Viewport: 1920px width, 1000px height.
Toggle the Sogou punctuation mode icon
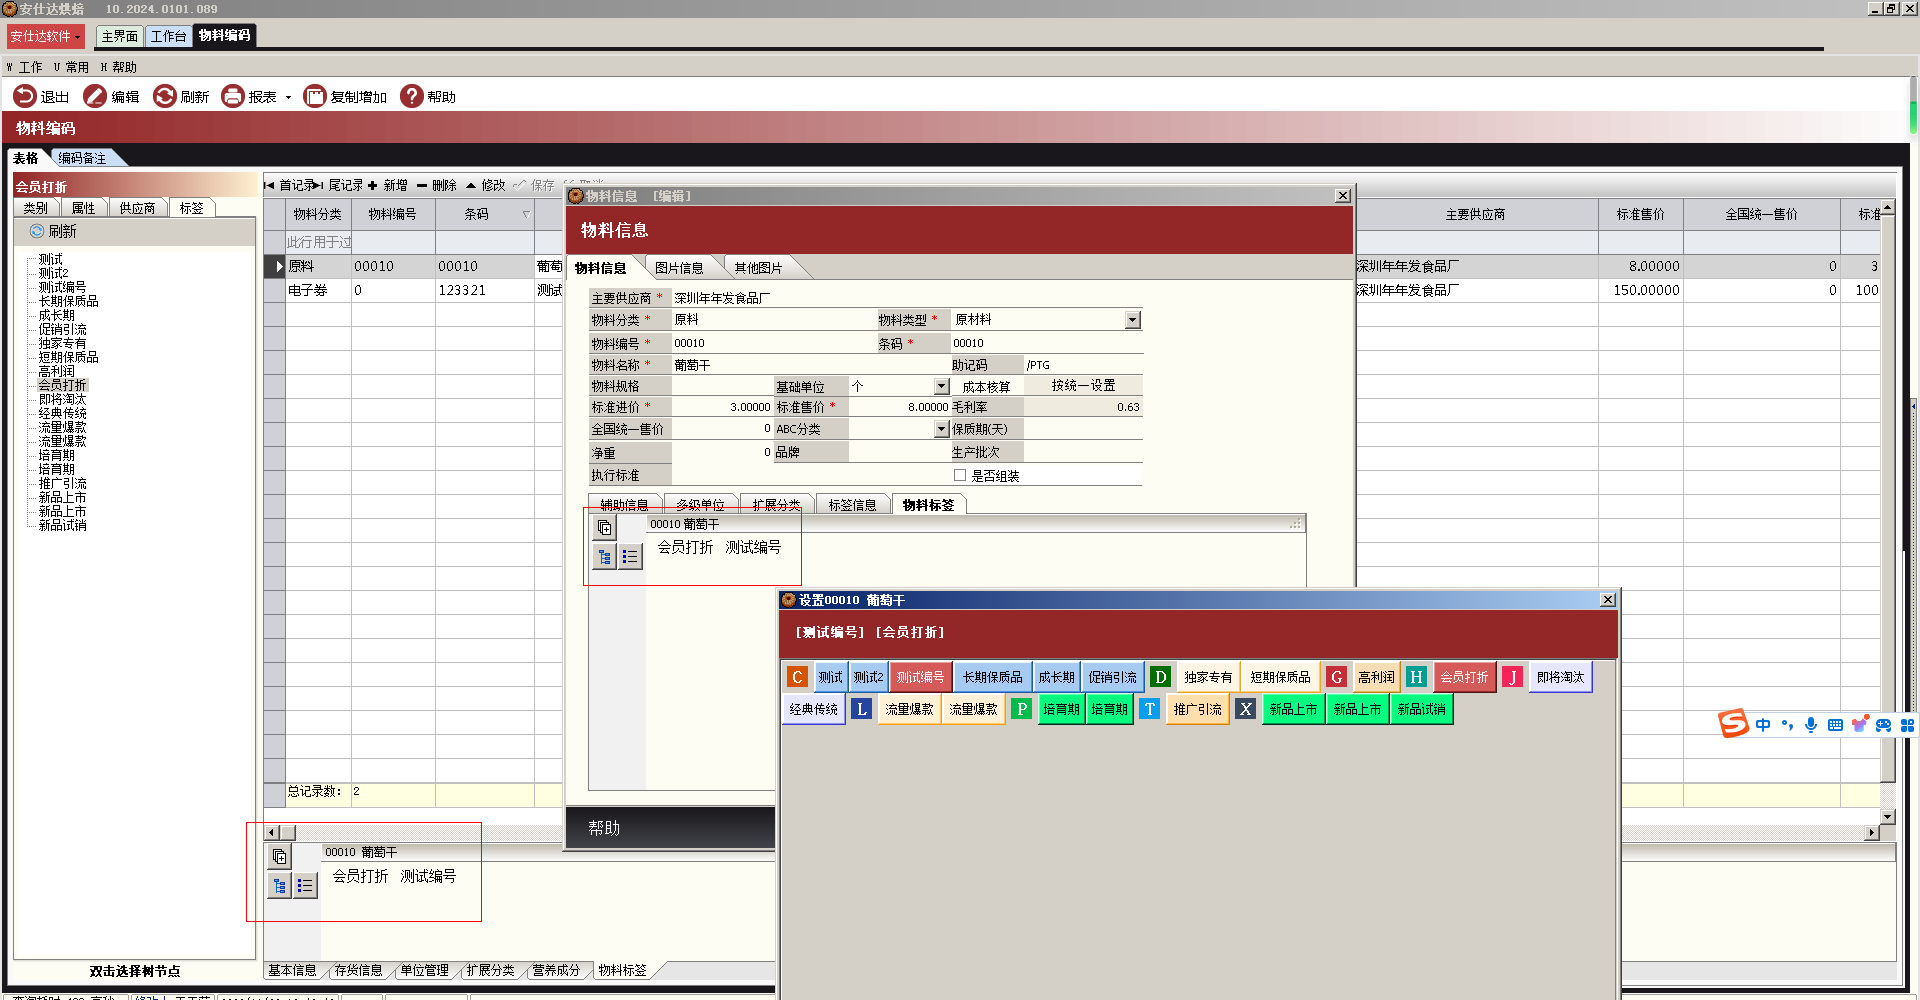(1787, 725)
